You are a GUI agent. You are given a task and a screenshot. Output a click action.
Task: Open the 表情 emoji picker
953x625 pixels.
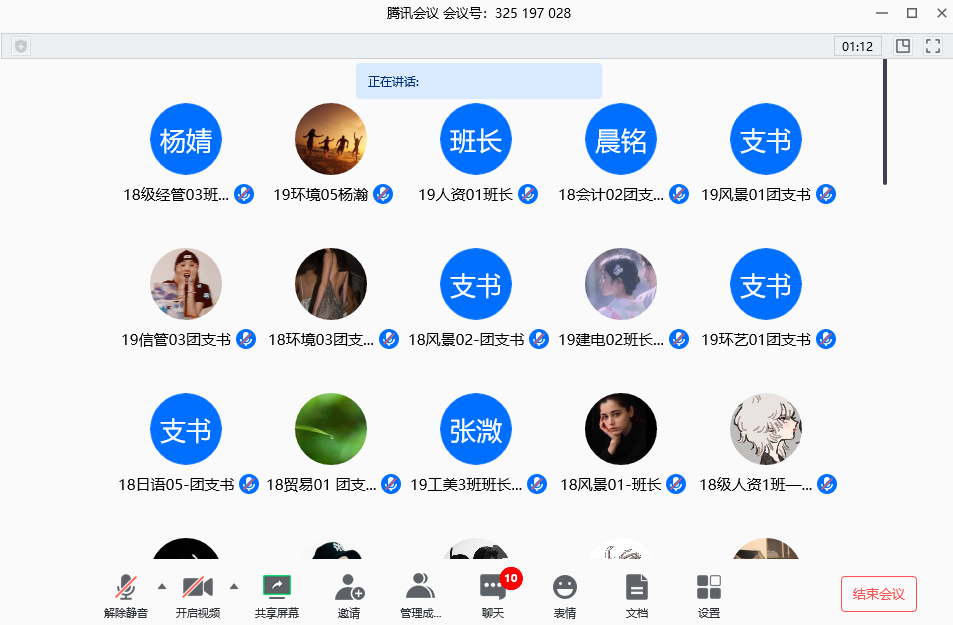(x=565, y=595)
